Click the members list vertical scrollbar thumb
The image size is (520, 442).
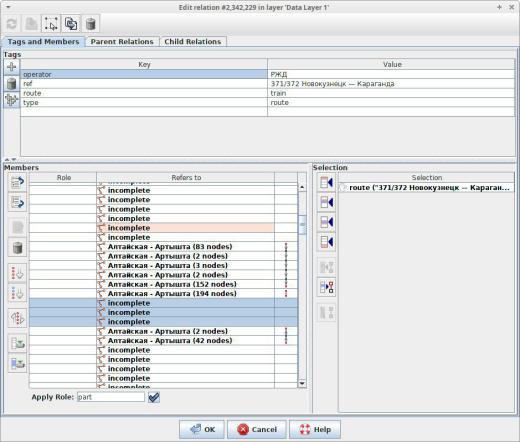pyautogui.click(x=302, y=224)
